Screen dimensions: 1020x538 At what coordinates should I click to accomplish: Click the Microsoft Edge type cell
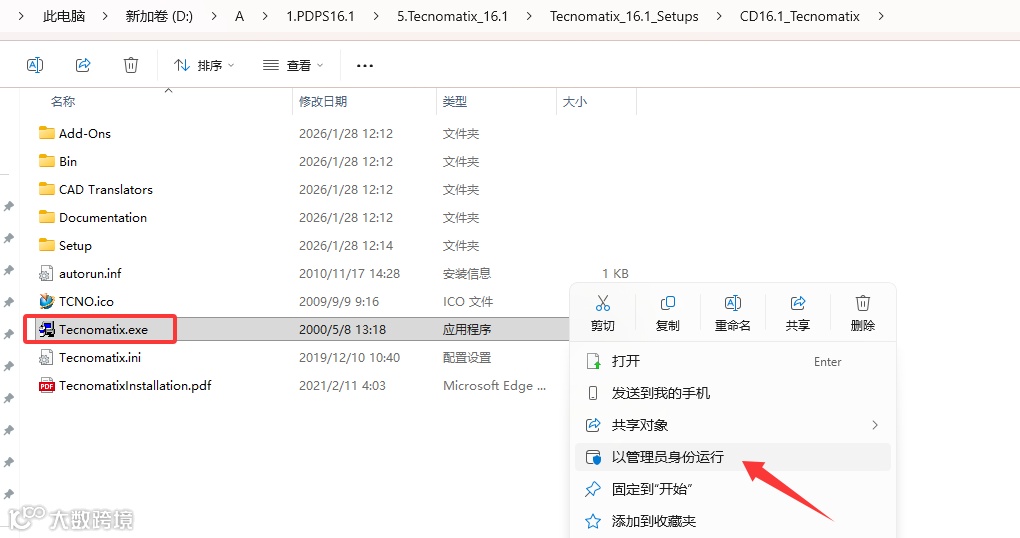tap(494, 385)
